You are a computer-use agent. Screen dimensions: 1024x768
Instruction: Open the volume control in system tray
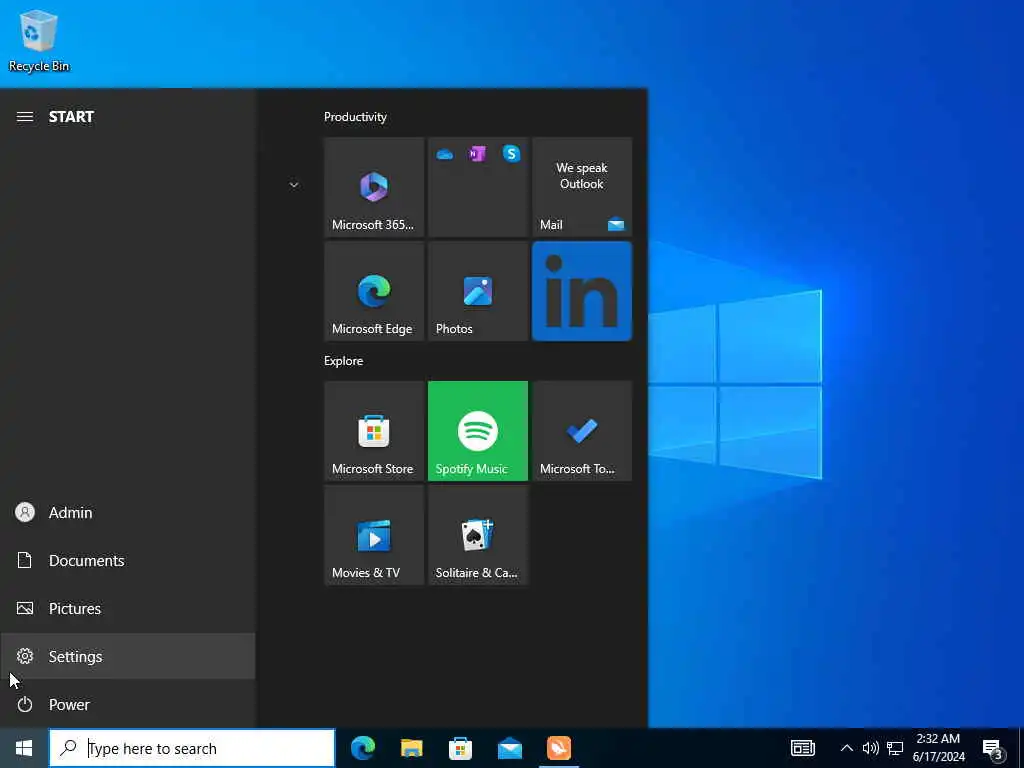click(871, 748)
